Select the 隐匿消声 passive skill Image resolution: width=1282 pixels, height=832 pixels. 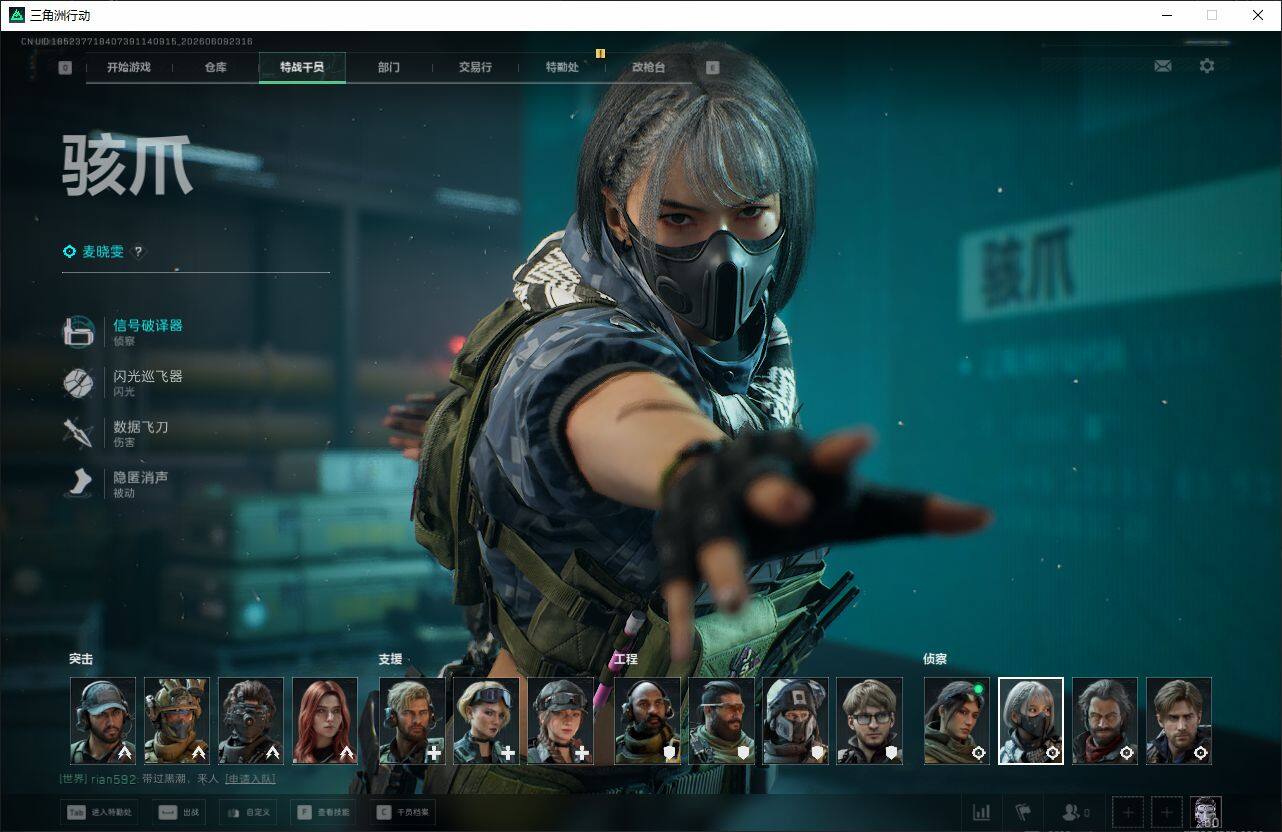pyautogui.click(x=116, y=484)
